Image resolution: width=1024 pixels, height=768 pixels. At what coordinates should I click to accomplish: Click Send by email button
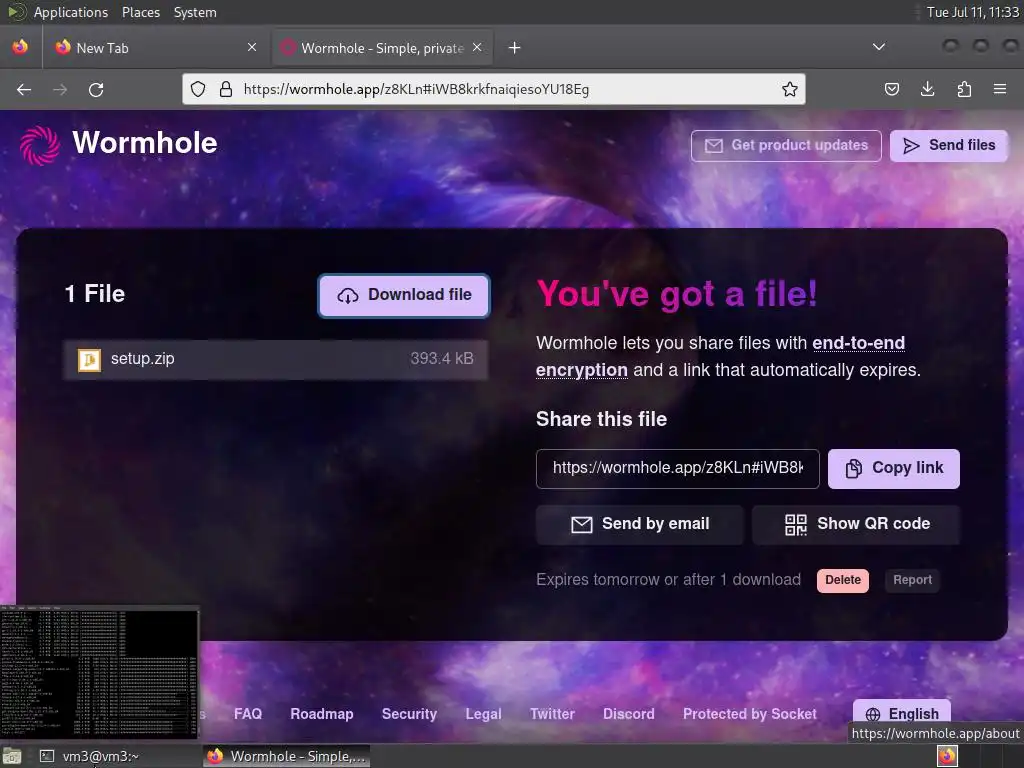tap(639, 524)
